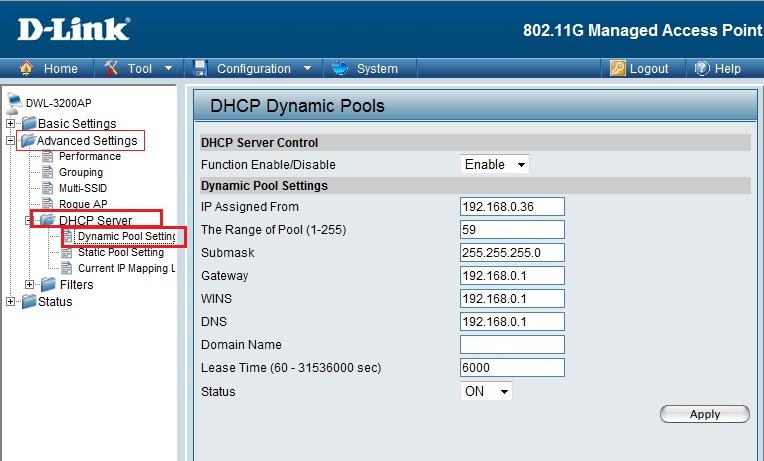
Task: Click the empty Domain Name field
Action: click(512, 345)
